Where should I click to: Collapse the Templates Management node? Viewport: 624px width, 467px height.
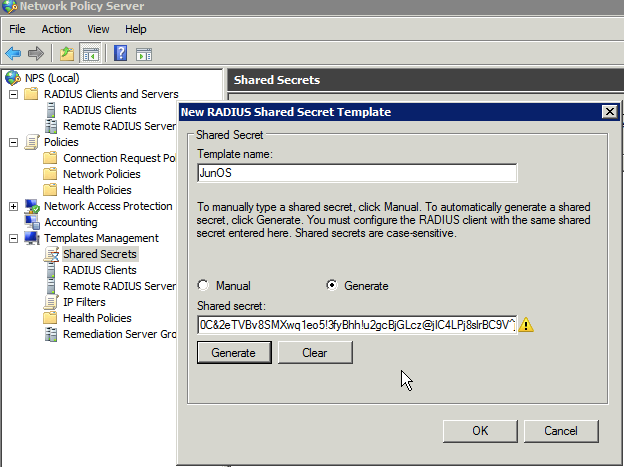pyautogui.click(x=13, y=238)
